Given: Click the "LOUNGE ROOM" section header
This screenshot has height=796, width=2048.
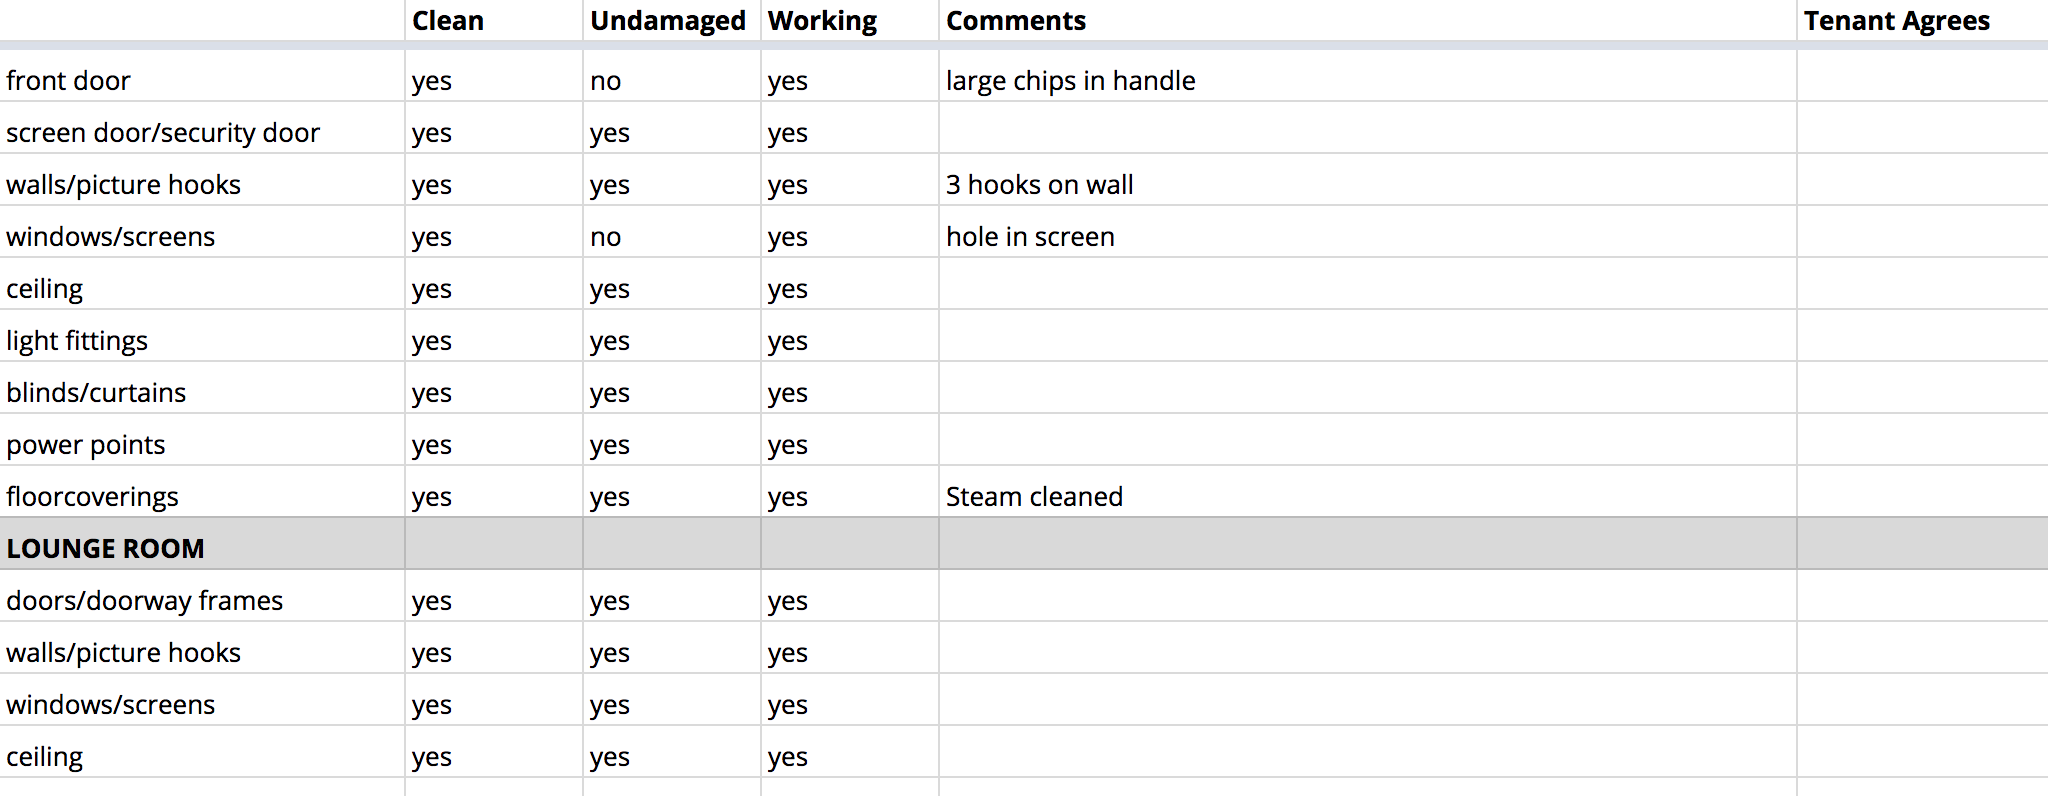Looking at the screenshot, I should [x=105, y=549].
